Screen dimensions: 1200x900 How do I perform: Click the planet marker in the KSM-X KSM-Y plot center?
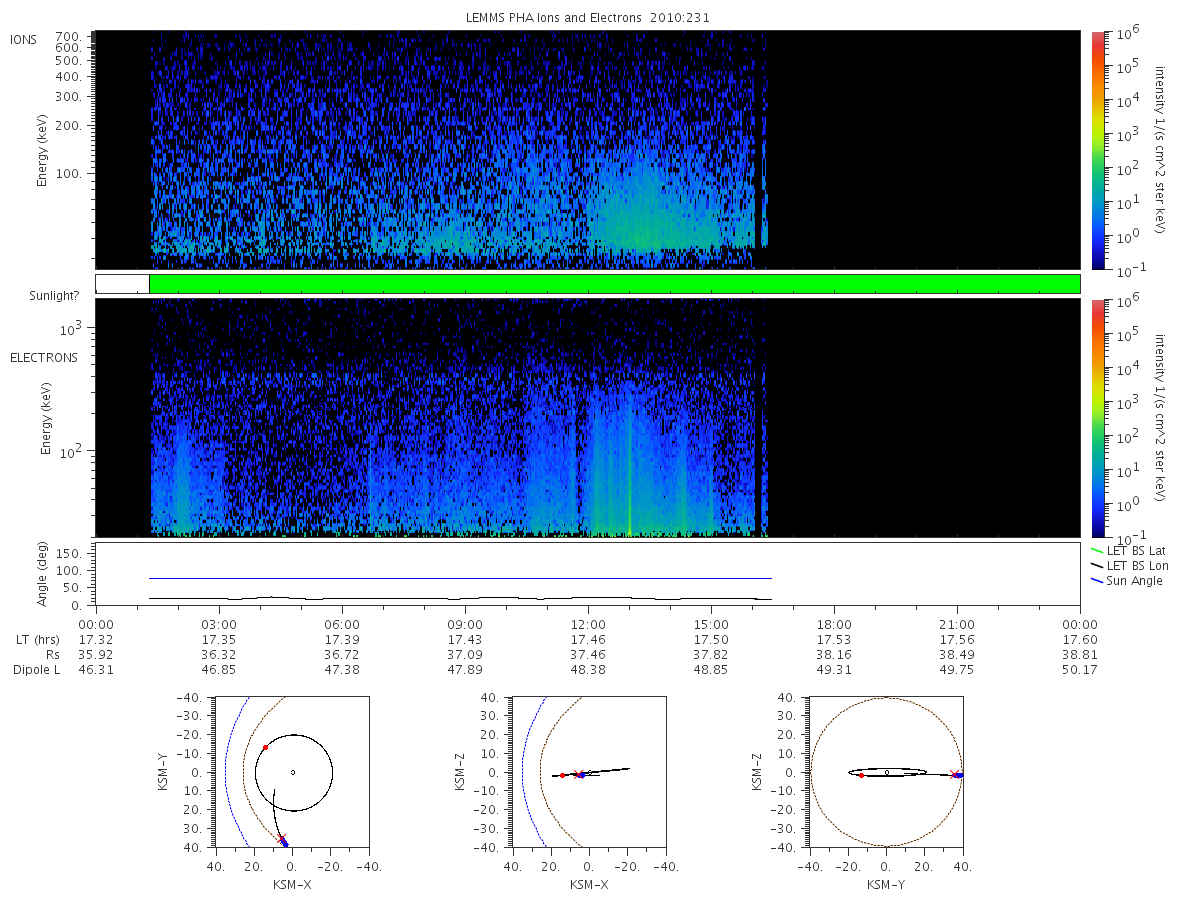tap(292, 772)
